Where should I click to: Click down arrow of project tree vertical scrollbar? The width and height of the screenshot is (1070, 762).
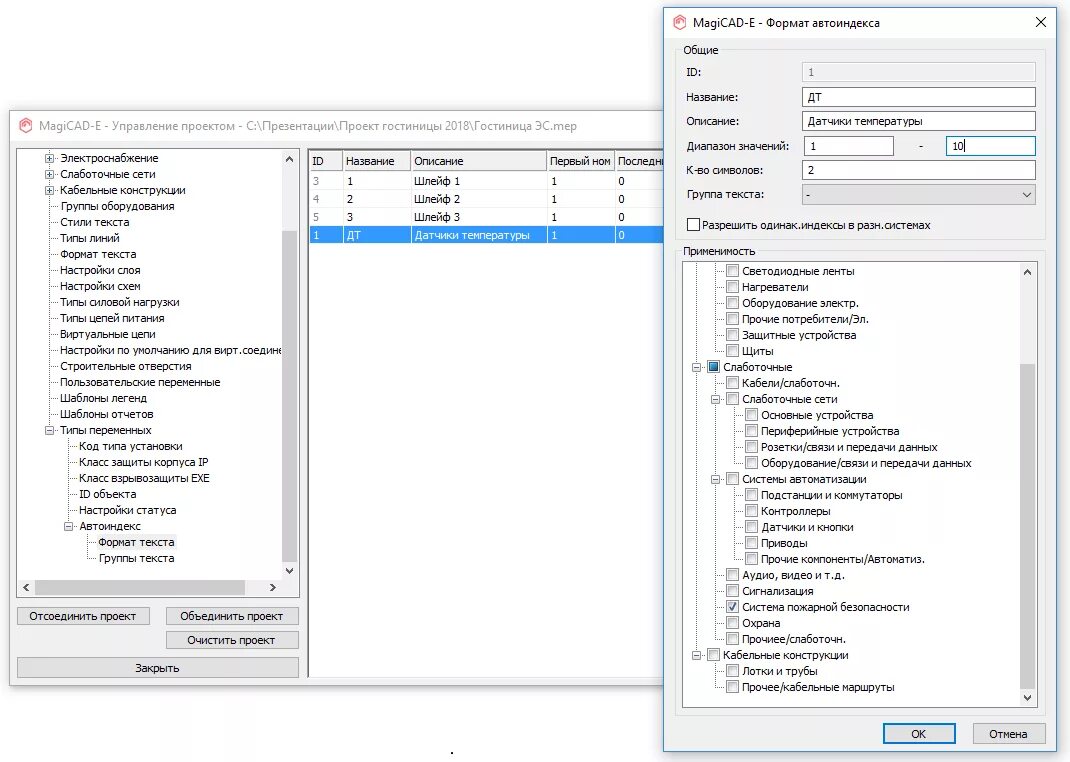pos(289,570)
